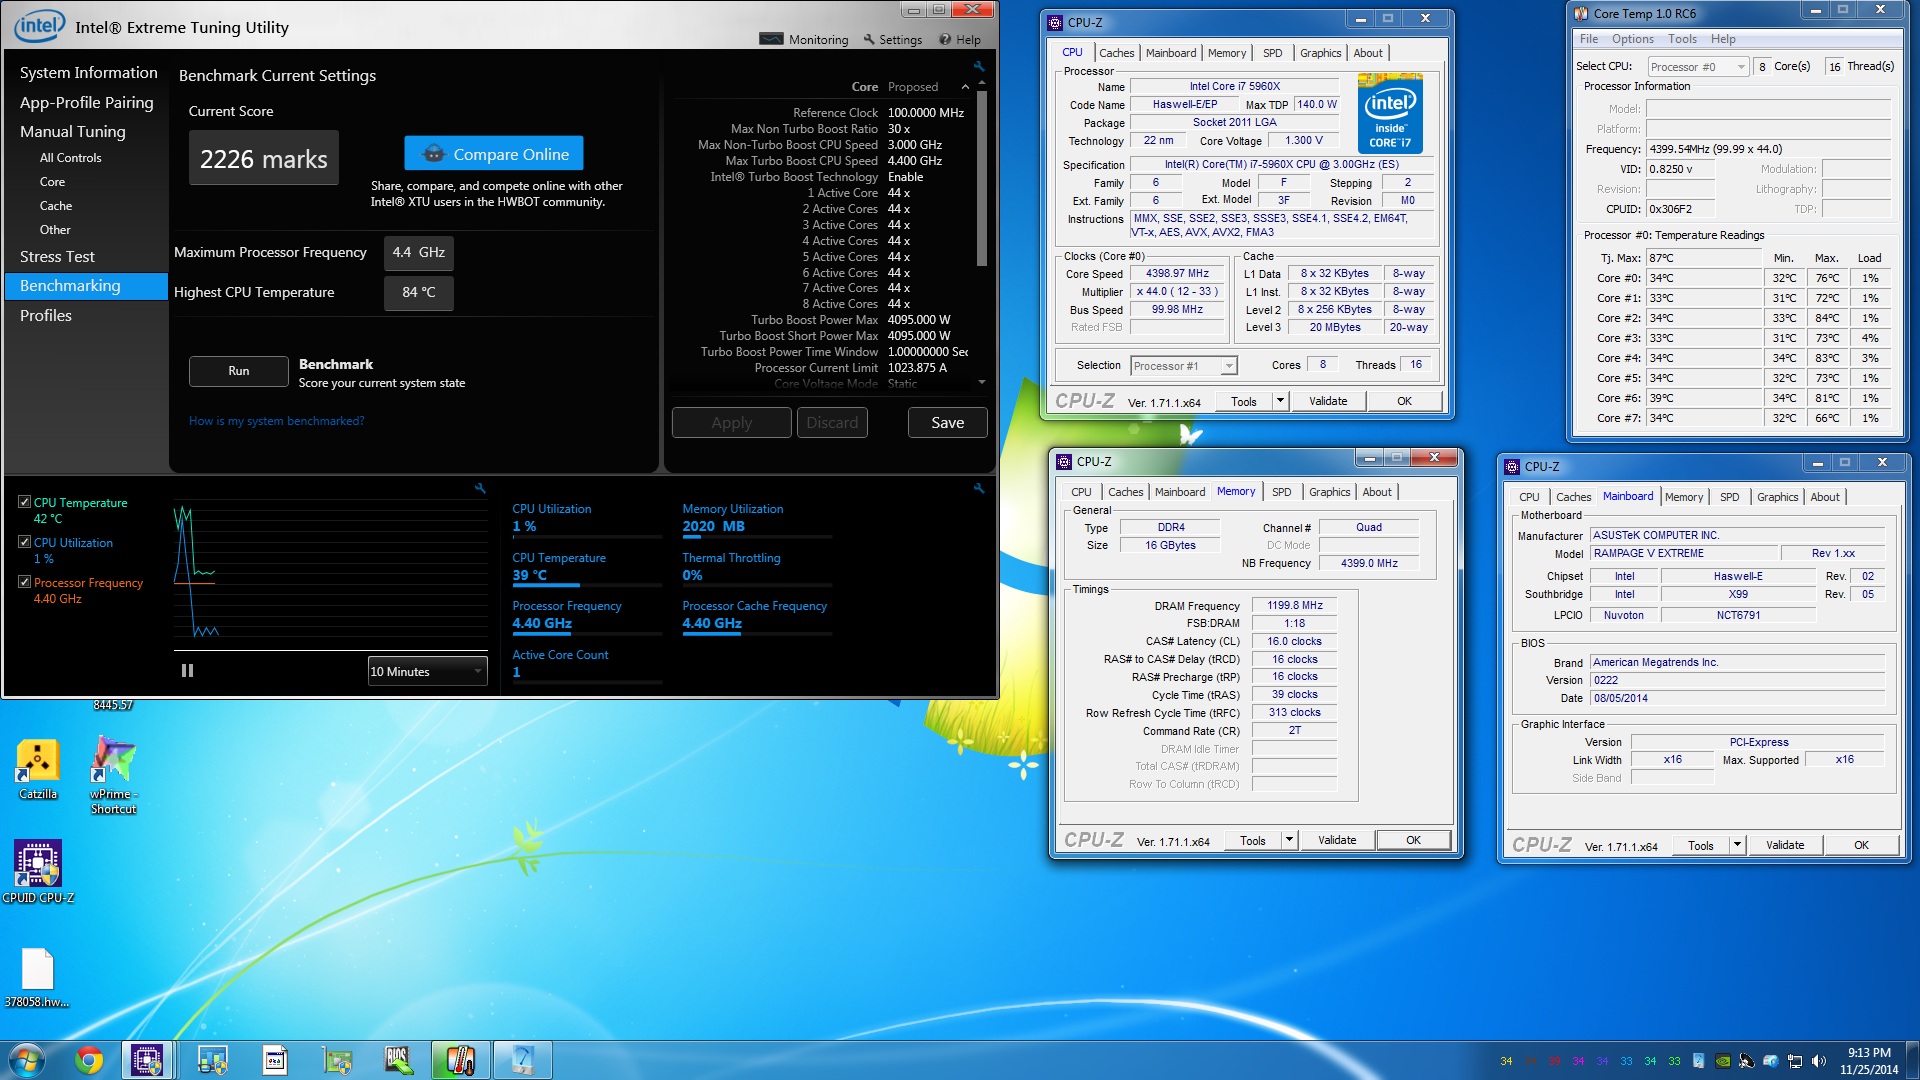Open the How is my system benchmarked link
This screenshot has width=1920, height=1080.
(276, 421)
